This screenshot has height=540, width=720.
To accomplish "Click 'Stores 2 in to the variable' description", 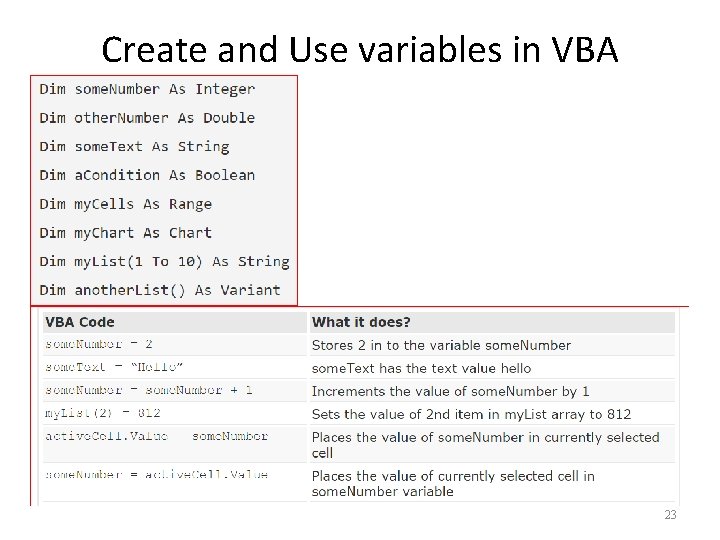I will 441,345.
